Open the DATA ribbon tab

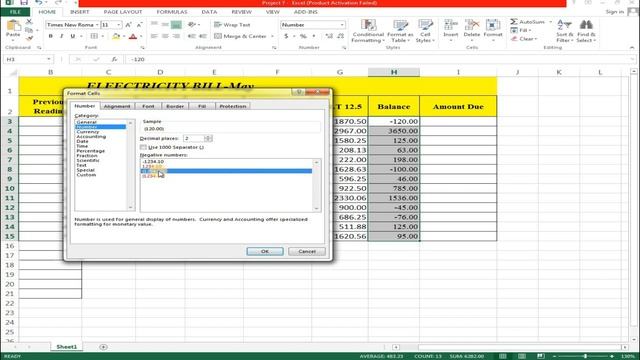point(209,12)
